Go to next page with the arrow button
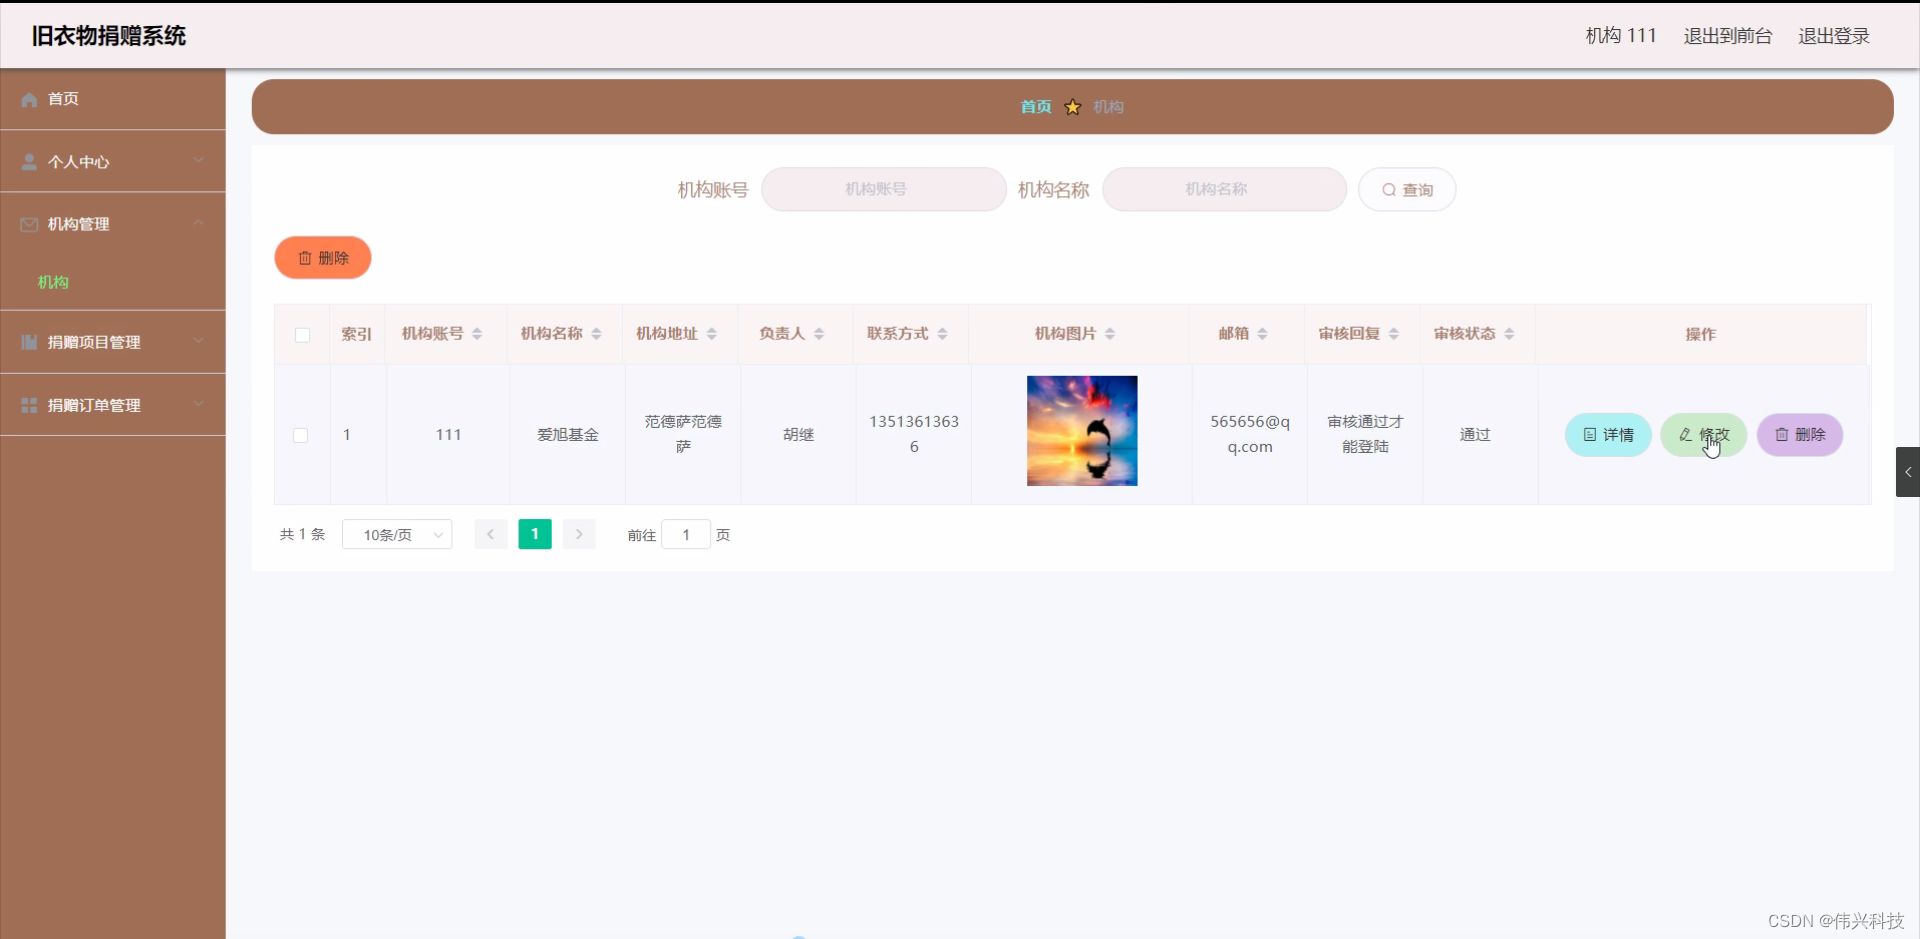The height and width of the screenshot is (939, 1920). pyautogui.click(x=579, y=534)
